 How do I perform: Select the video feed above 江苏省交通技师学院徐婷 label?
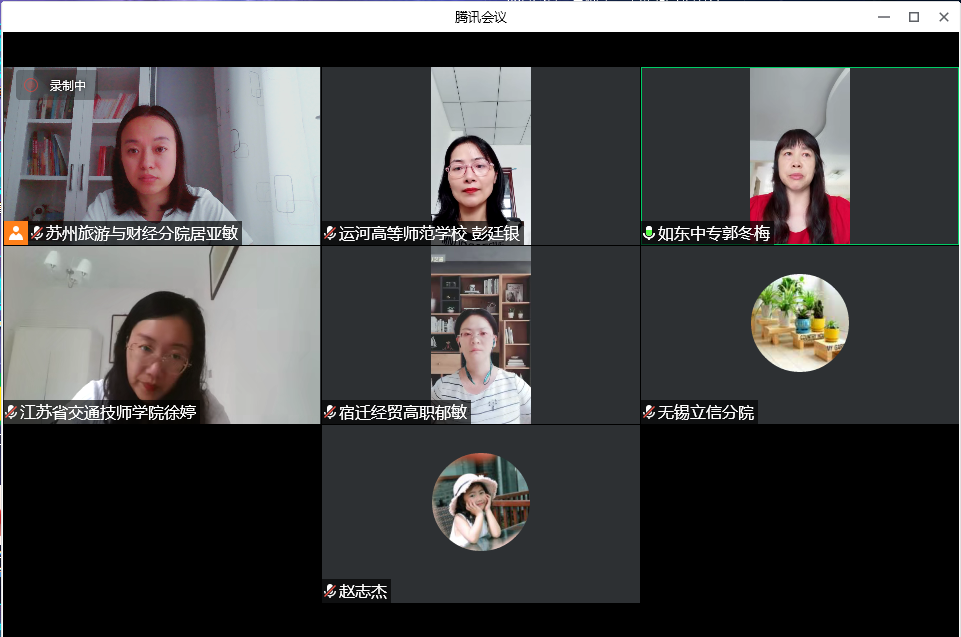[x=160, y=325]
